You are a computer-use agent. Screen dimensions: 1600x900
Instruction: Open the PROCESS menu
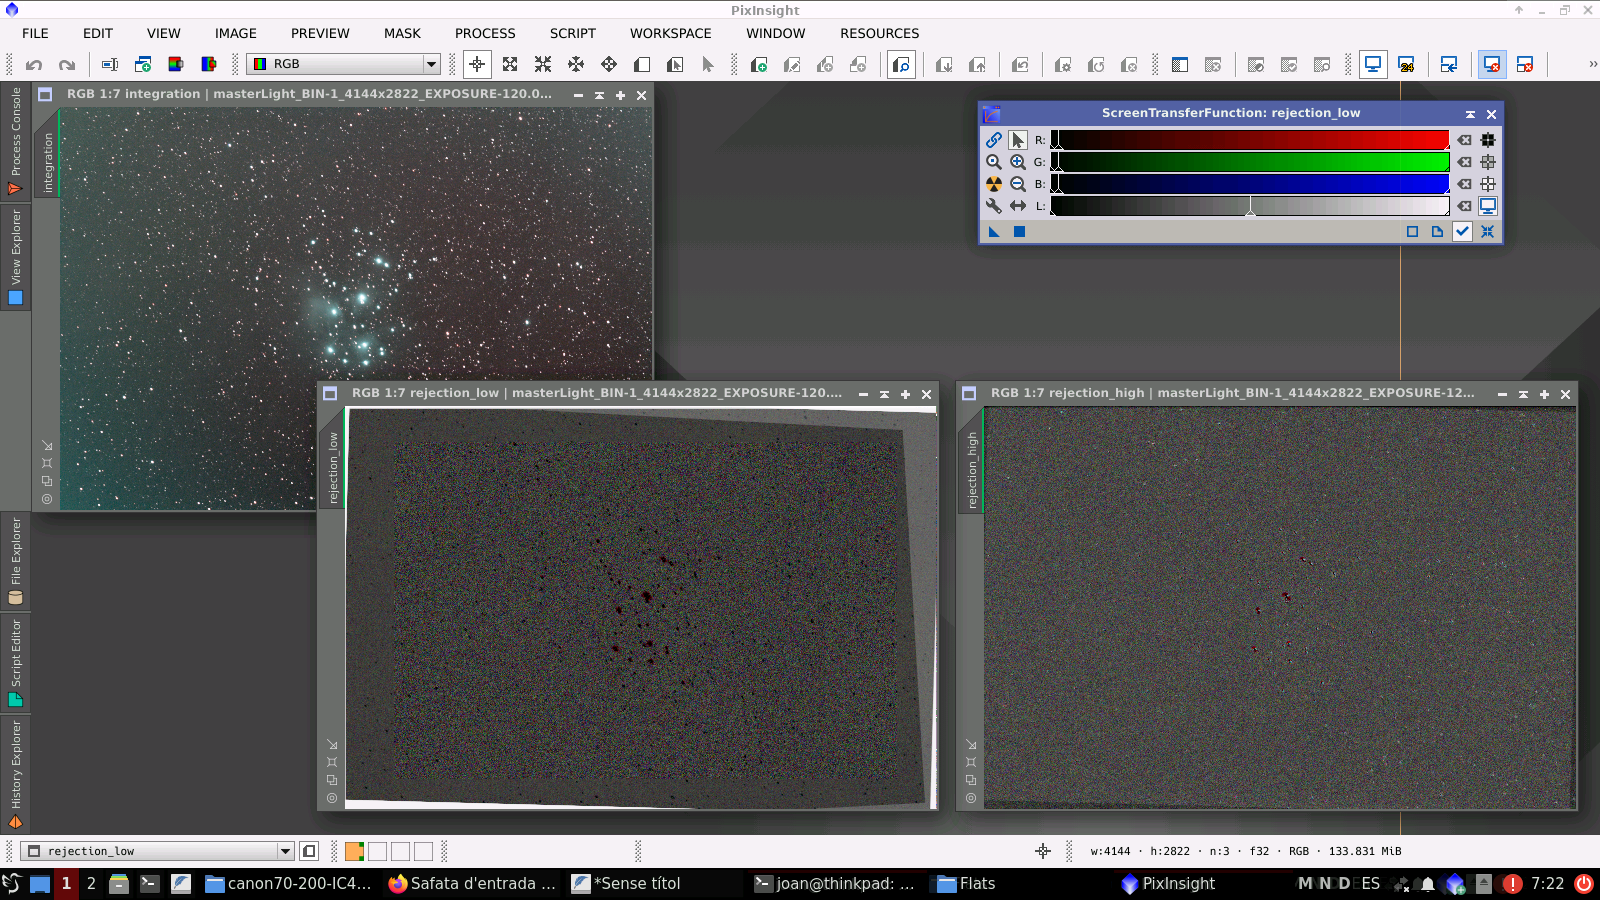click(x=485, y=33)
